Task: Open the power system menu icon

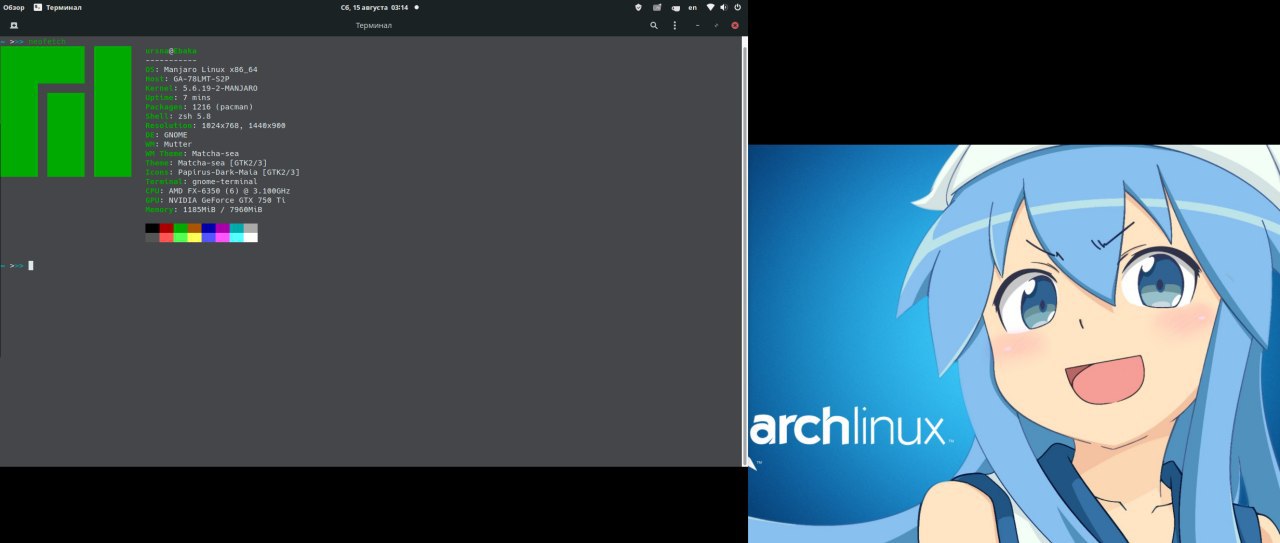Action: tap(737, 7)
